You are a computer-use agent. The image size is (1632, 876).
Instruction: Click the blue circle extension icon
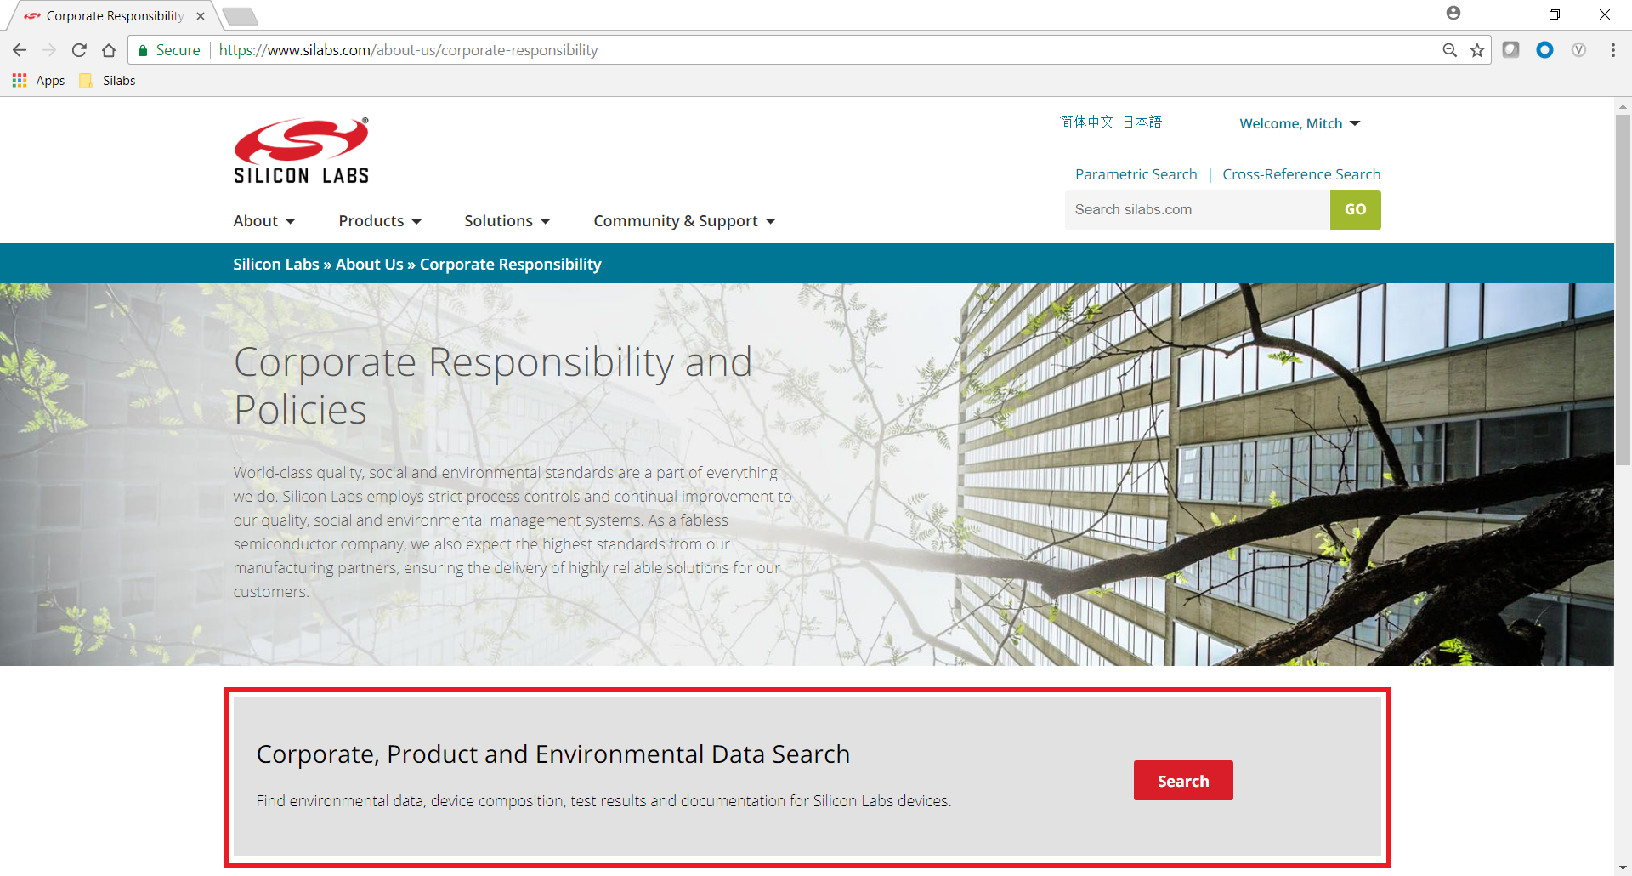(1545, 50)
